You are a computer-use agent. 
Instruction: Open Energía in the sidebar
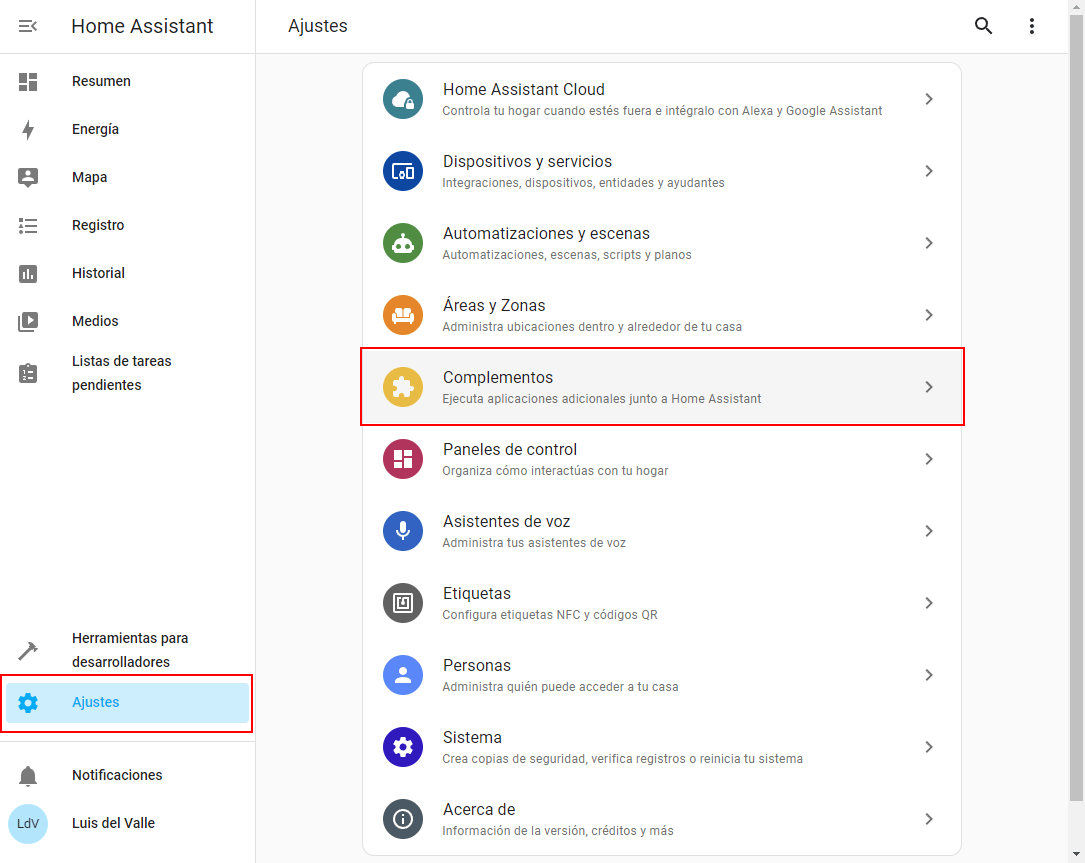click(x=95, y=129)
